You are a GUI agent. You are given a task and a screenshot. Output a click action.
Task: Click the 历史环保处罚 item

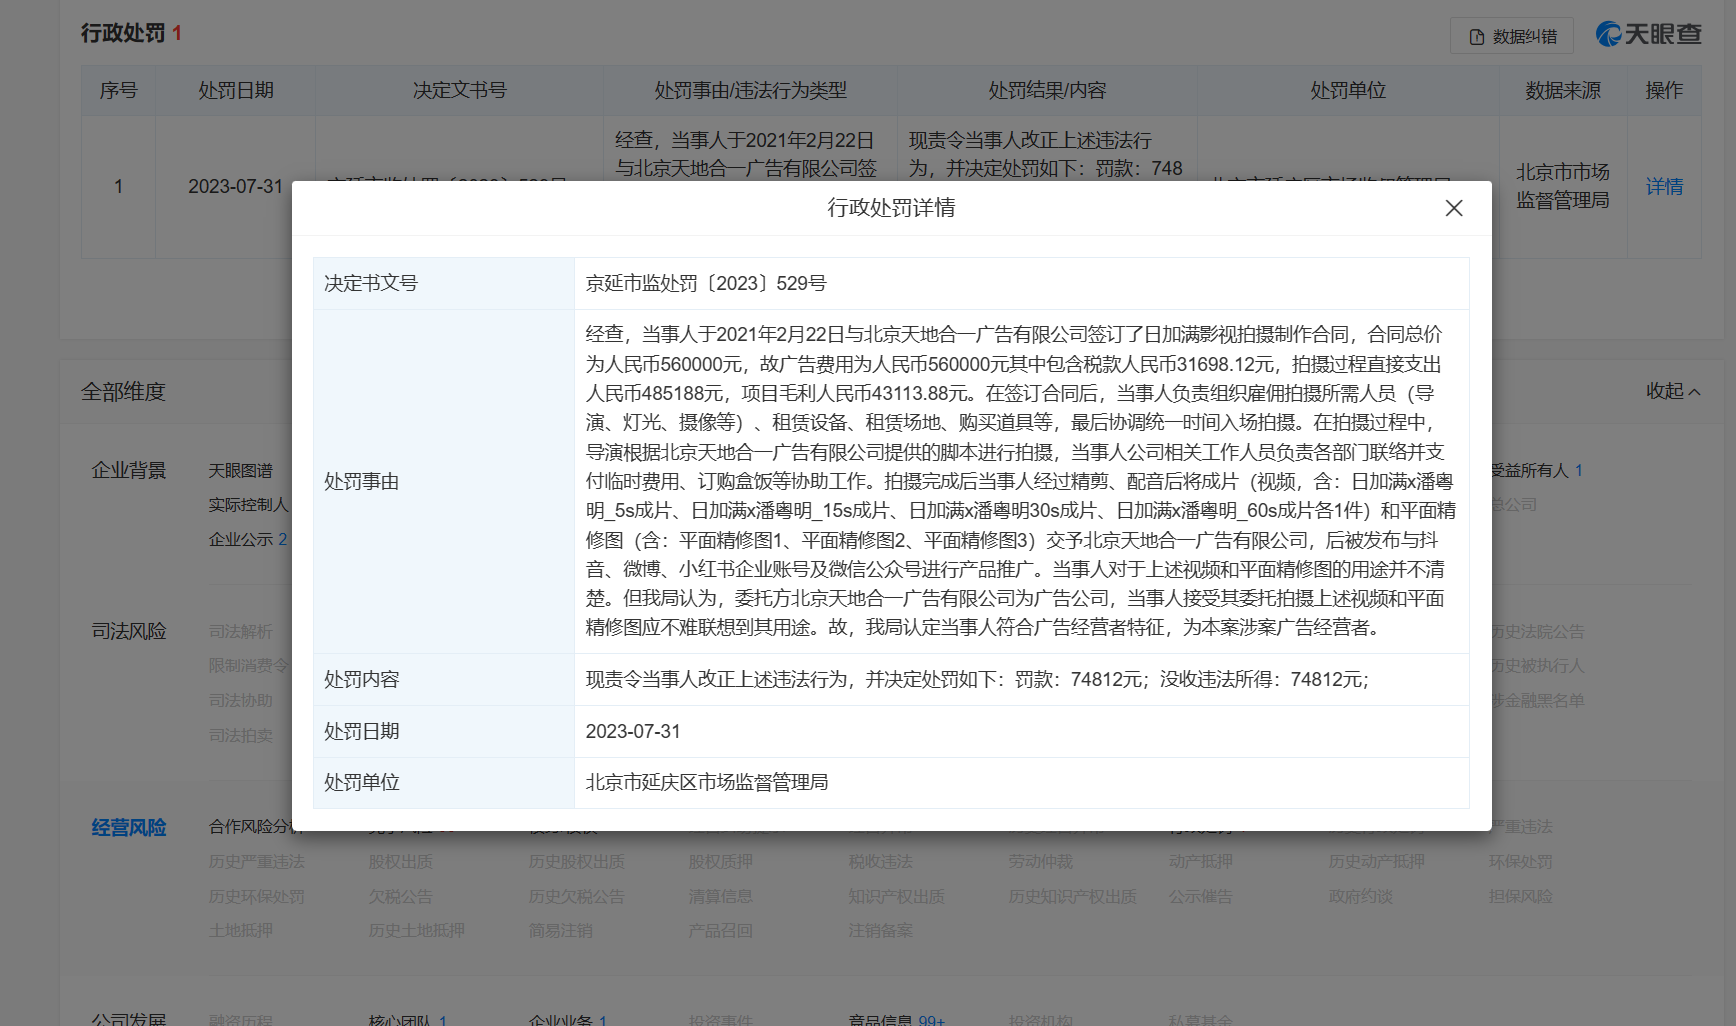coord(257,896)
